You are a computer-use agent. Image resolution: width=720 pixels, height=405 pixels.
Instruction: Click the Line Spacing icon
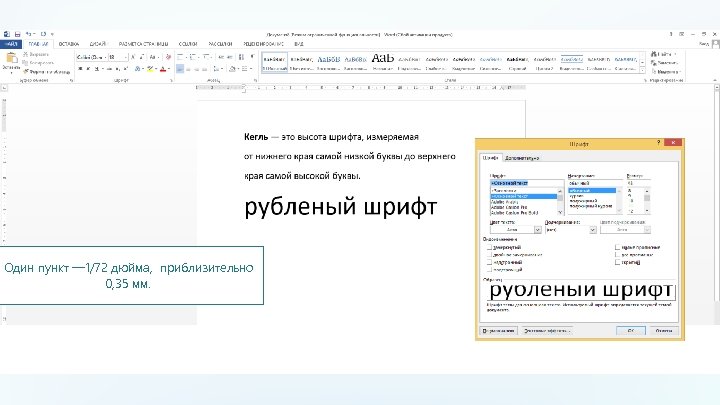click(217, 69)
